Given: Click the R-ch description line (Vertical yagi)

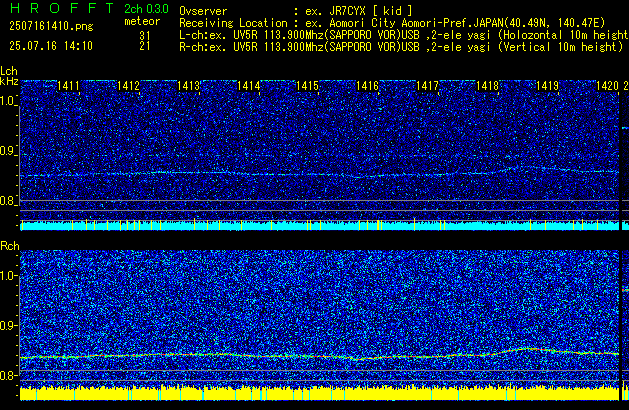Looking at the screenshot, I should point(401,47).
